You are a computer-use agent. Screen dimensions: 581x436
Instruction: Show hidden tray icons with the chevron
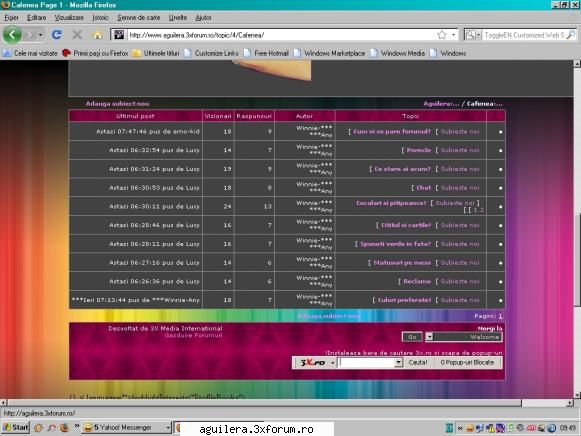(460, 428)
